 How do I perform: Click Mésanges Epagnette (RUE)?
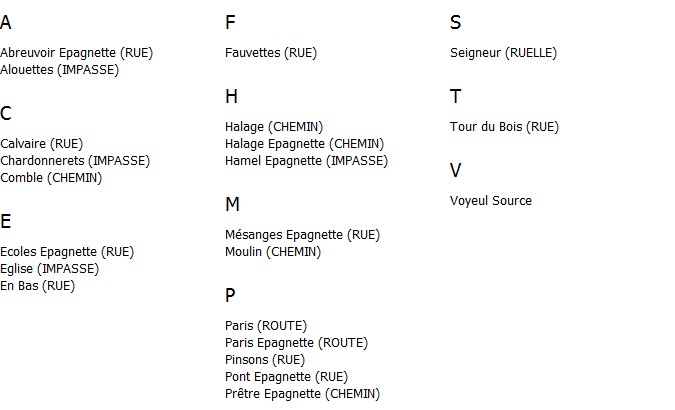[x=303, y=235]
